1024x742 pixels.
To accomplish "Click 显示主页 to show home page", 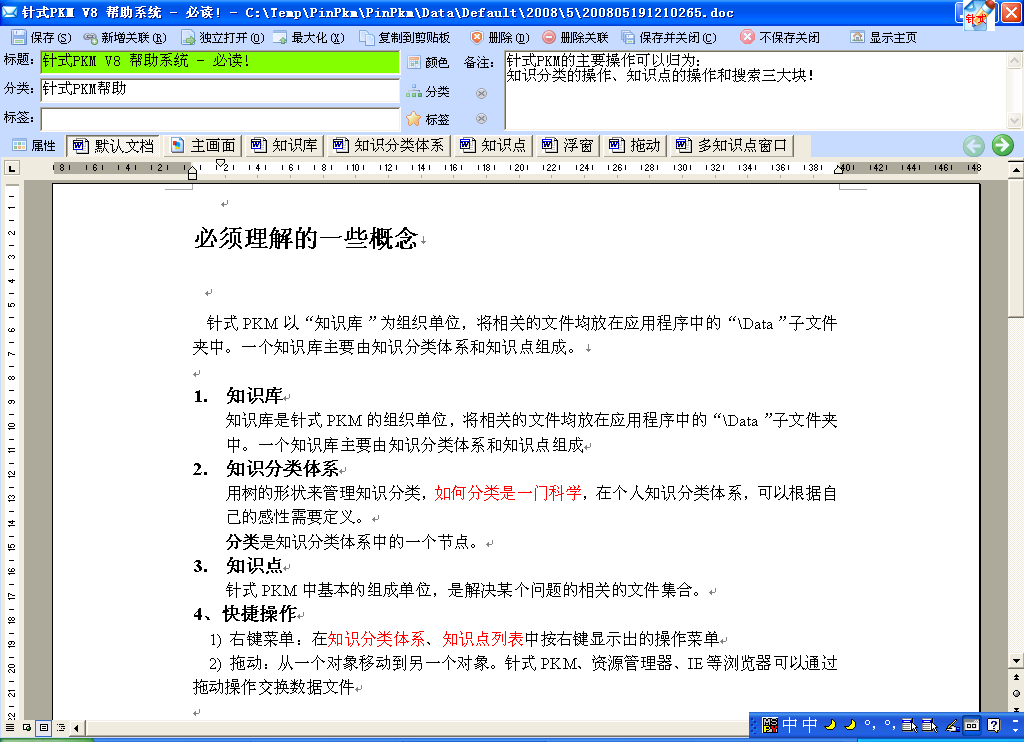I will tap(883, 37).
